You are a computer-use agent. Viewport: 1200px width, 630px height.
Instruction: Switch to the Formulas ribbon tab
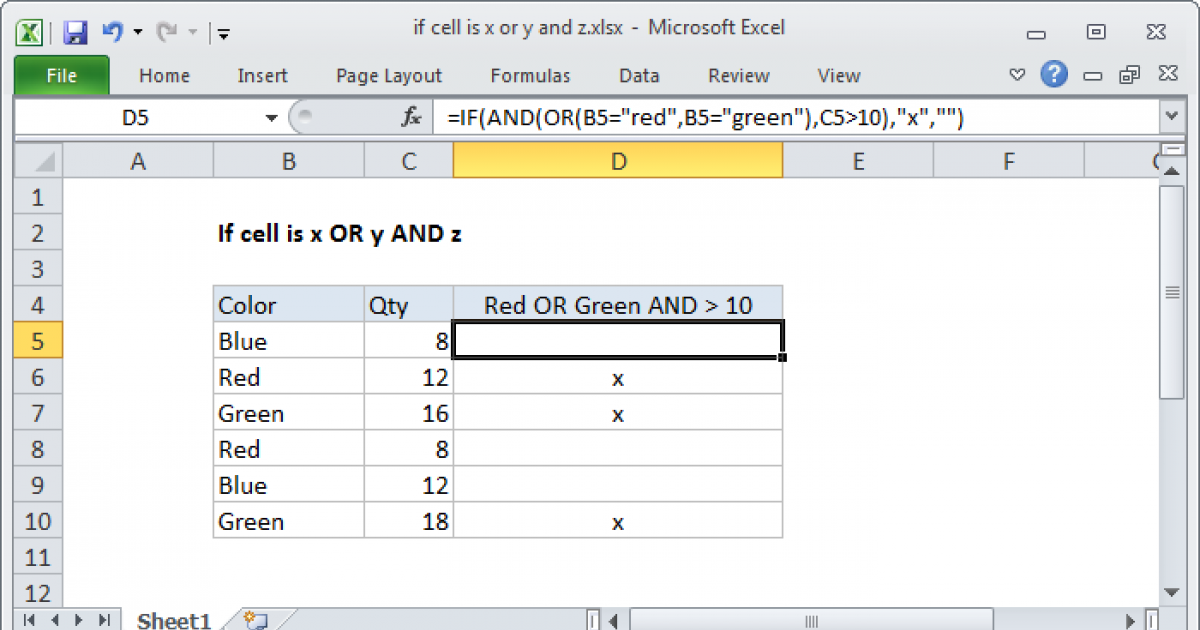(530, 75)
